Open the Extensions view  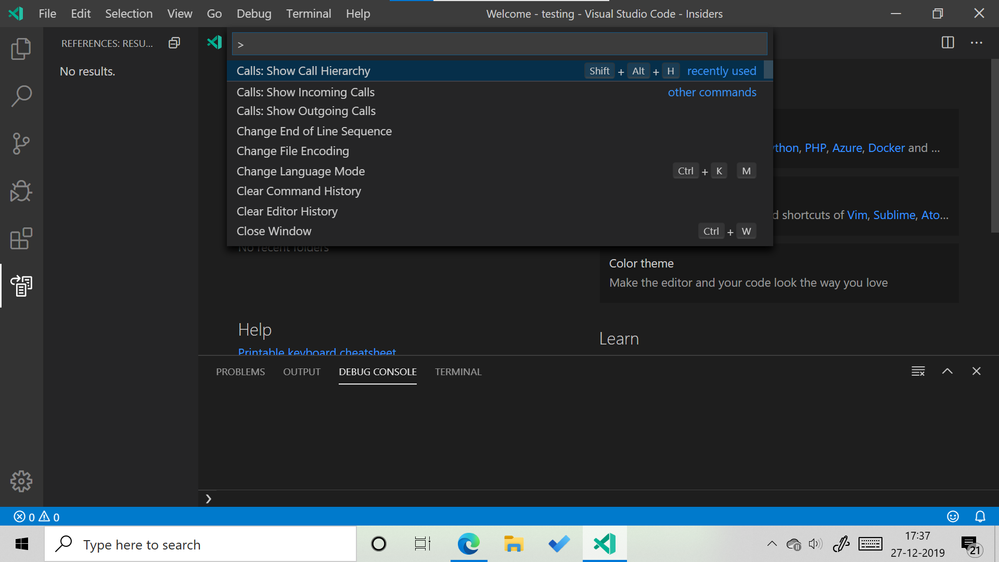tap(21, 238)
